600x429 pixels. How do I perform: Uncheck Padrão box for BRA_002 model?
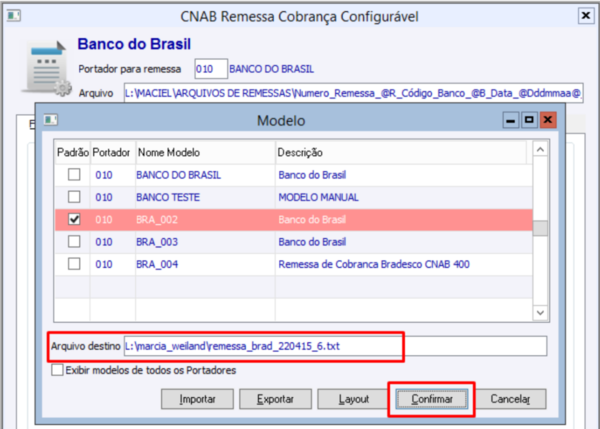click(74, 219)
